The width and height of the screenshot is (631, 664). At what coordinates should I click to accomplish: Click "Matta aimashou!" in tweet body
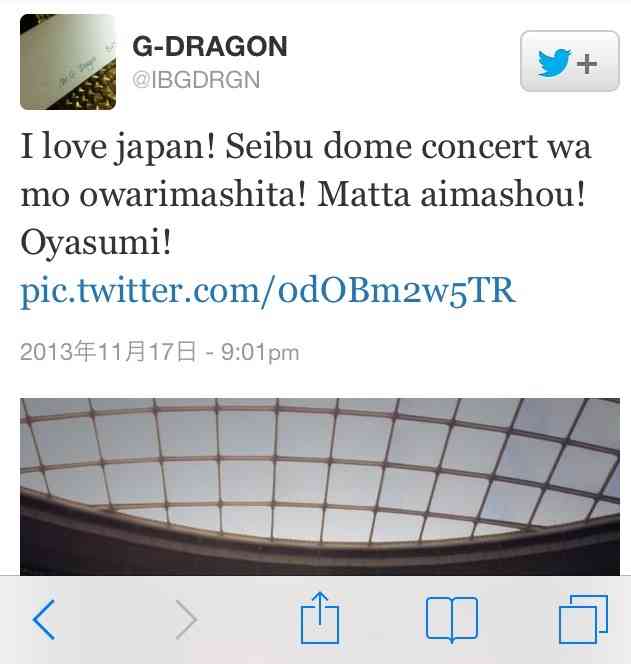[x=451, y=194]
